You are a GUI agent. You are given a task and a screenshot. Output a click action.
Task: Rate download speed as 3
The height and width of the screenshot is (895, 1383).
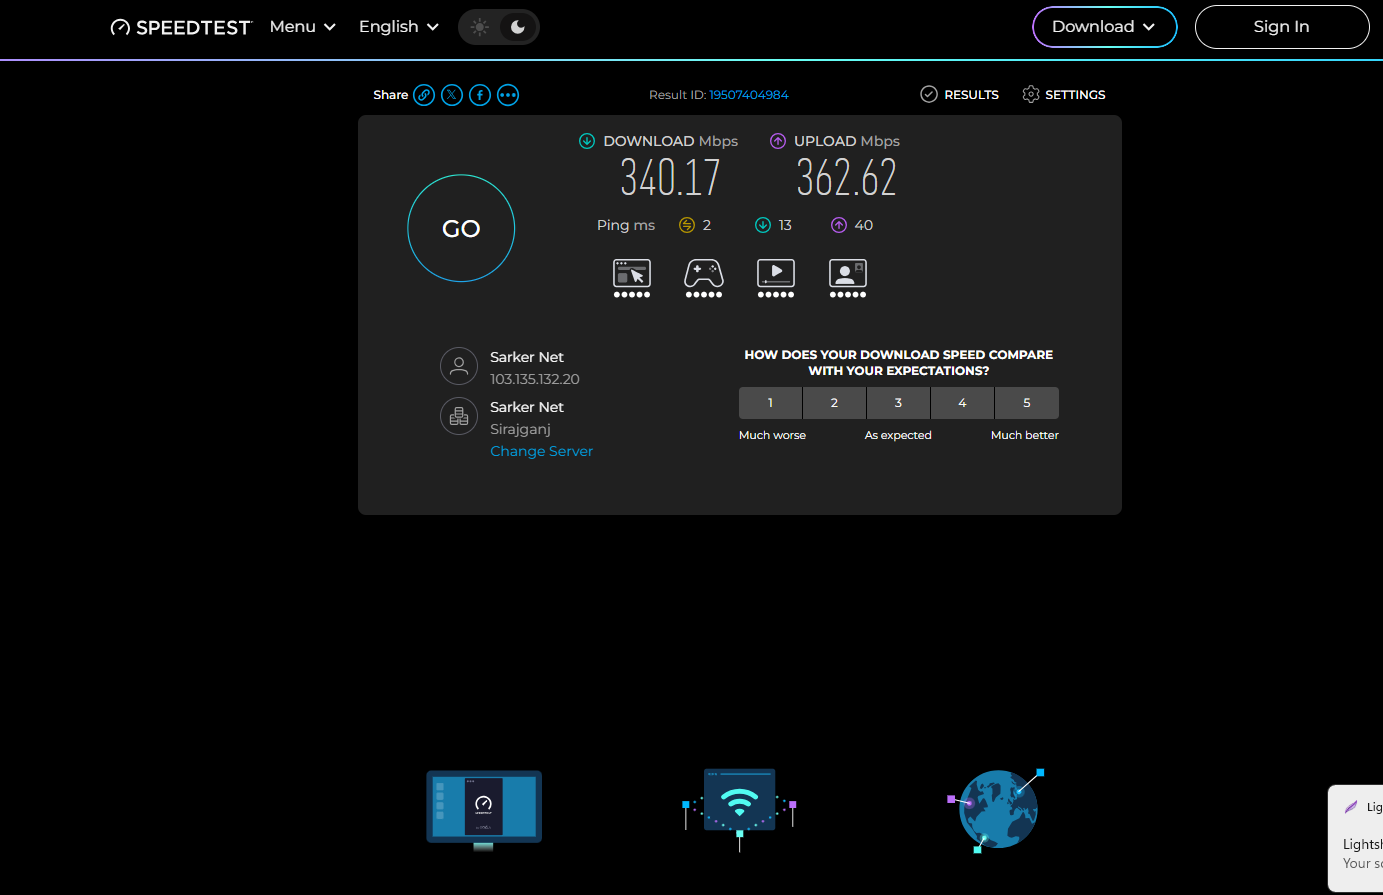[x=898, y=403]
